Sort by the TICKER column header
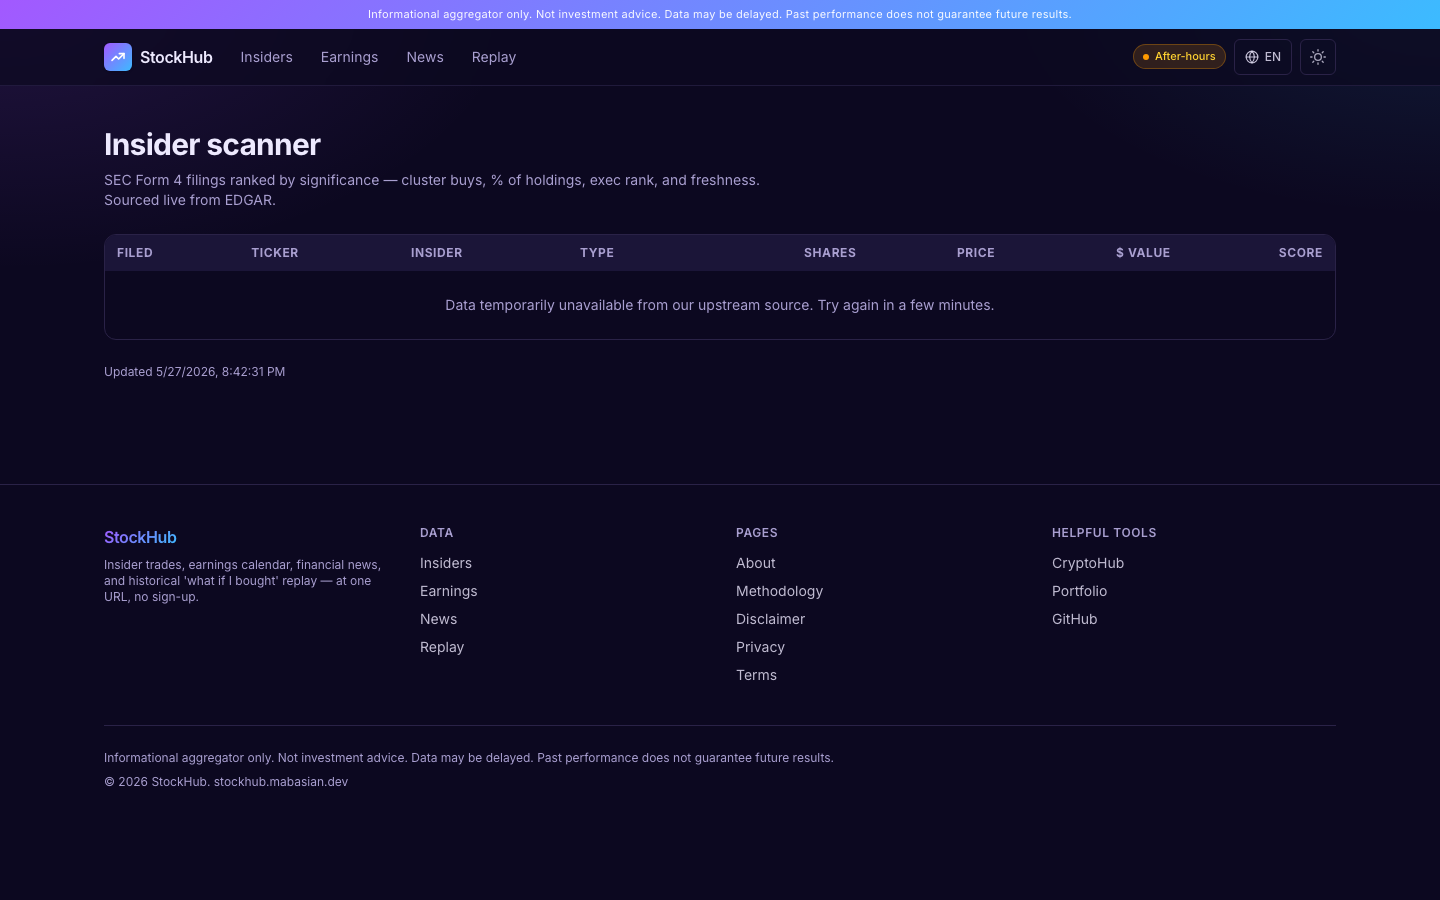The image size is (1440, 900). 275,253
